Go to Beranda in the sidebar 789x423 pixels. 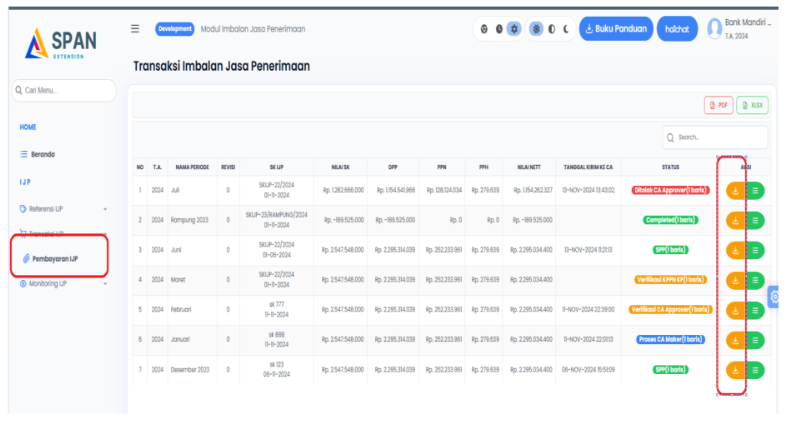point(40,154)
